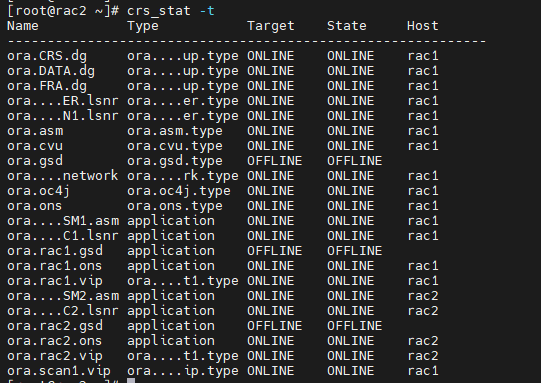
Task: Click the ora.asm resource name
Action: (35, 131)
